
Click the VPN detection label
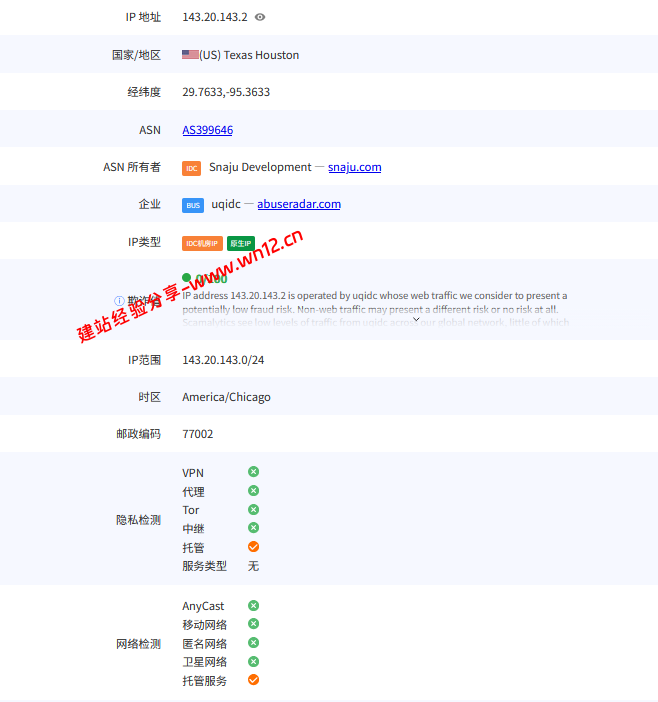[193, 473]
